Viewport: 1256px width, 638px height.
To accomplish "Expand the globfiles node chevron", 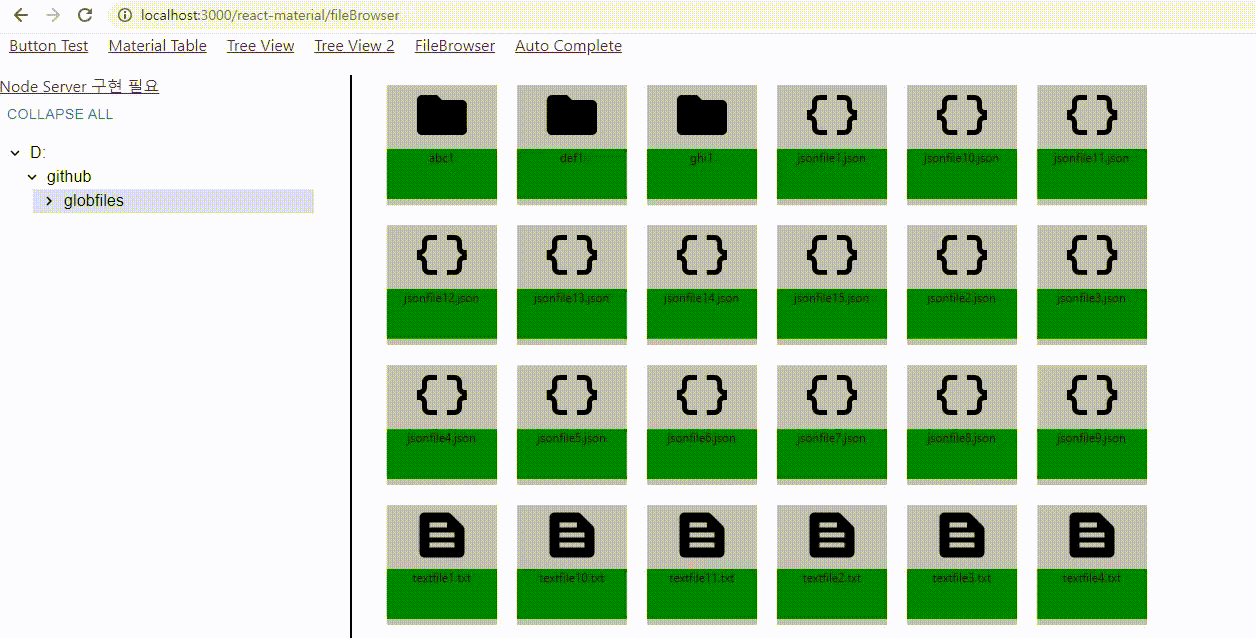I will [x=49, y=201].
